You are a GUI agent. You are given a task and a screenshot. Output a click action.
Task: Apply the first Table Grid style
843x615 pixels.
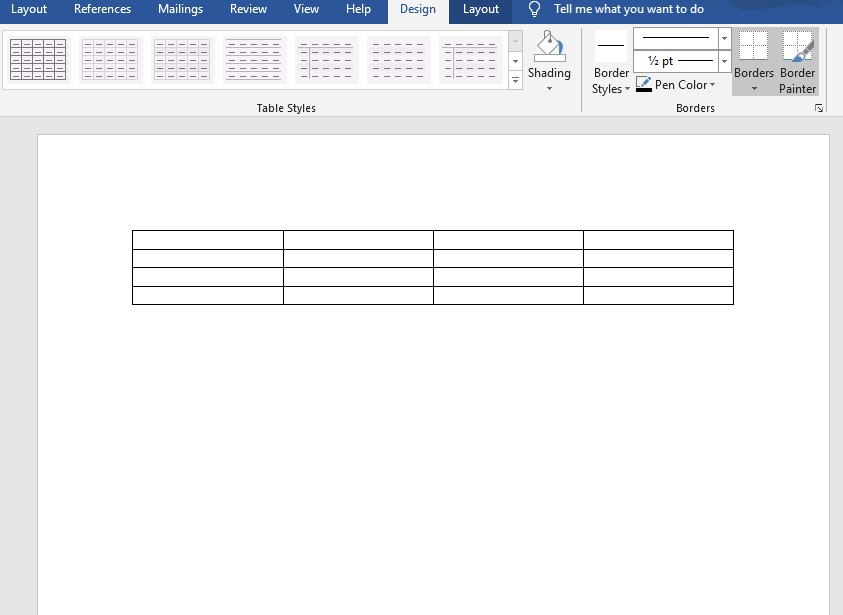(38, 60)
